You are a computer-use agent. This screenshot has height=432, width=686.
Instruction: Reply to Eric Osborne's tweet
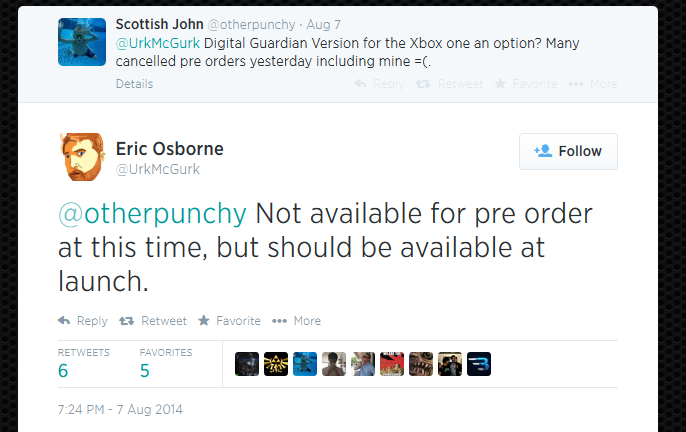83,321
